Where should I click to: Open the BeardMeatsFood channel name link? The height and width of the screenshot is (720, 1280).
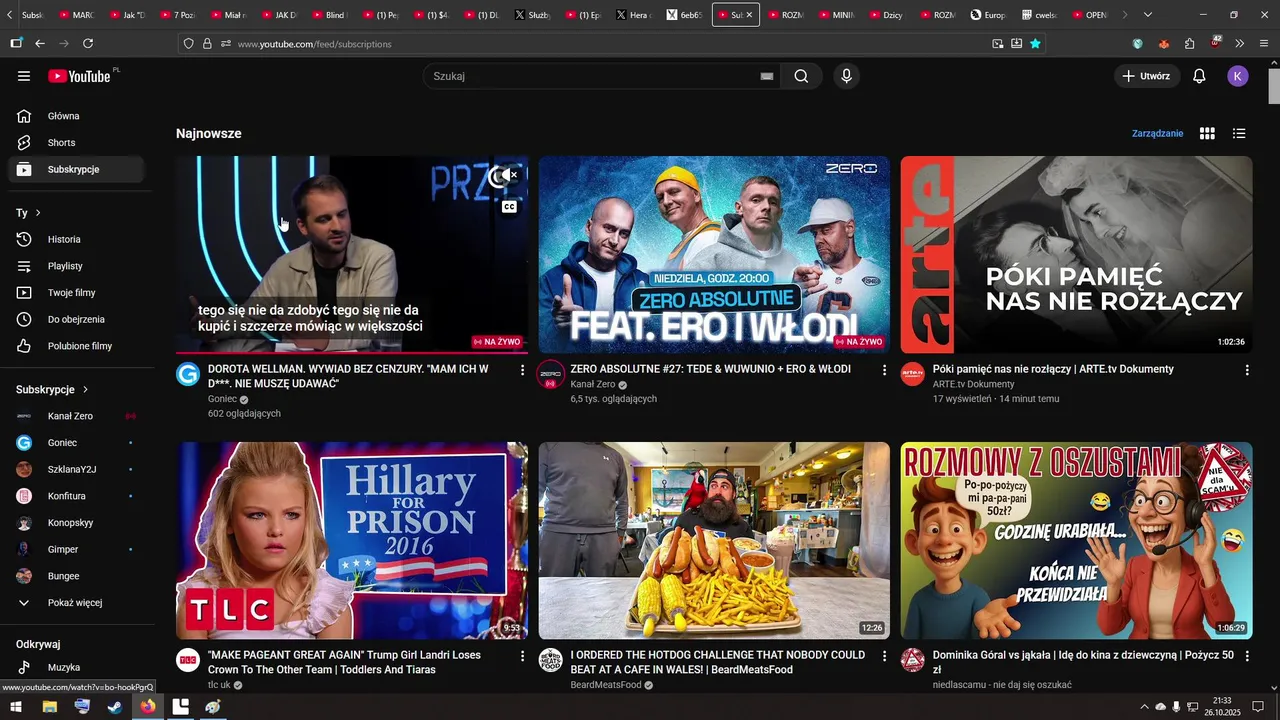606,685
